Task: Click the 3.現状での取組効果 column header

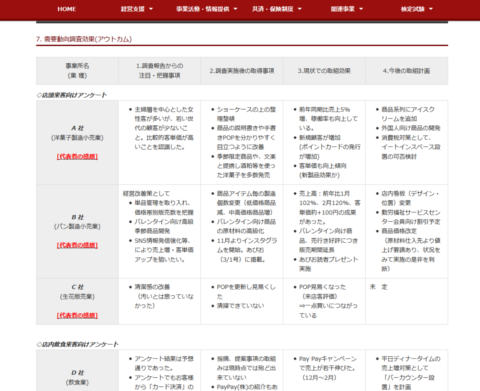Action: (324, 71)
